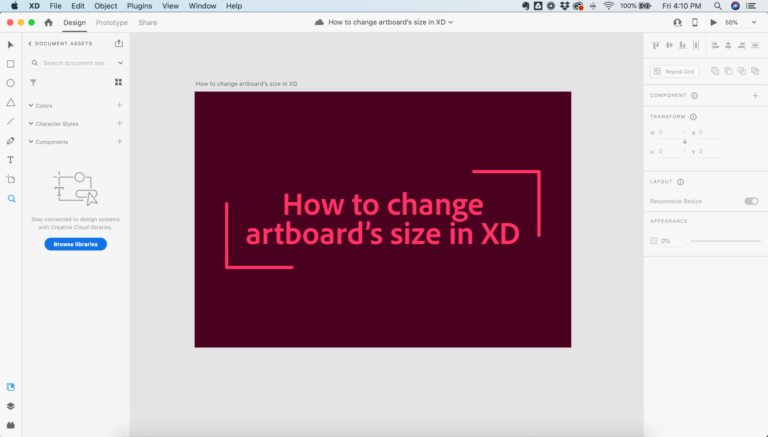Select the Polygon triangle tool
The width and height of the screenshot is (768, 437).
coord(10,102)
